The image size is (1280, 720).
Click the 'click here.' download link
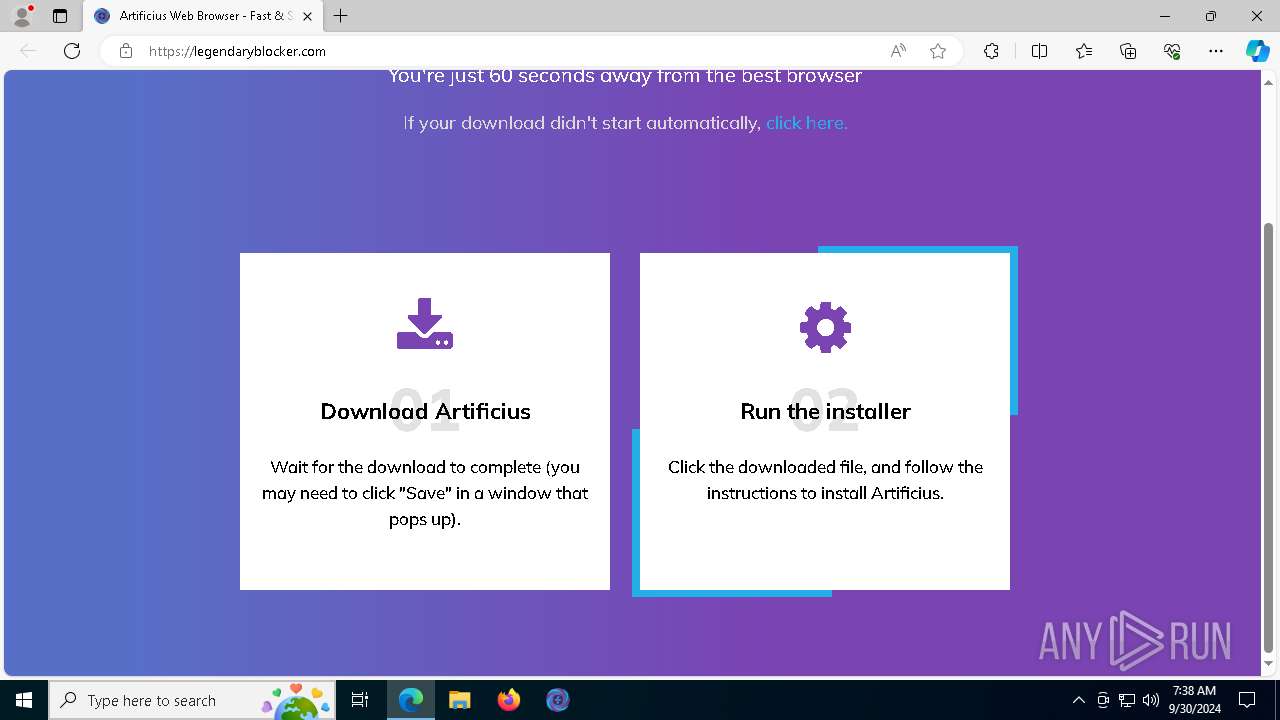(806, 123)
